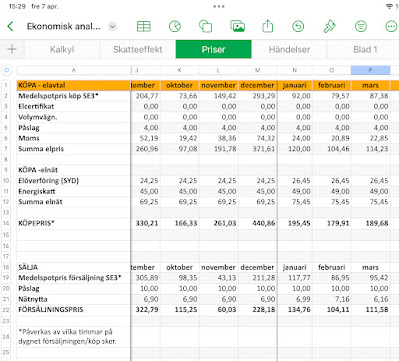
Task: Tap the multitasking three dots at top
Action: click(x=219, y=6)
